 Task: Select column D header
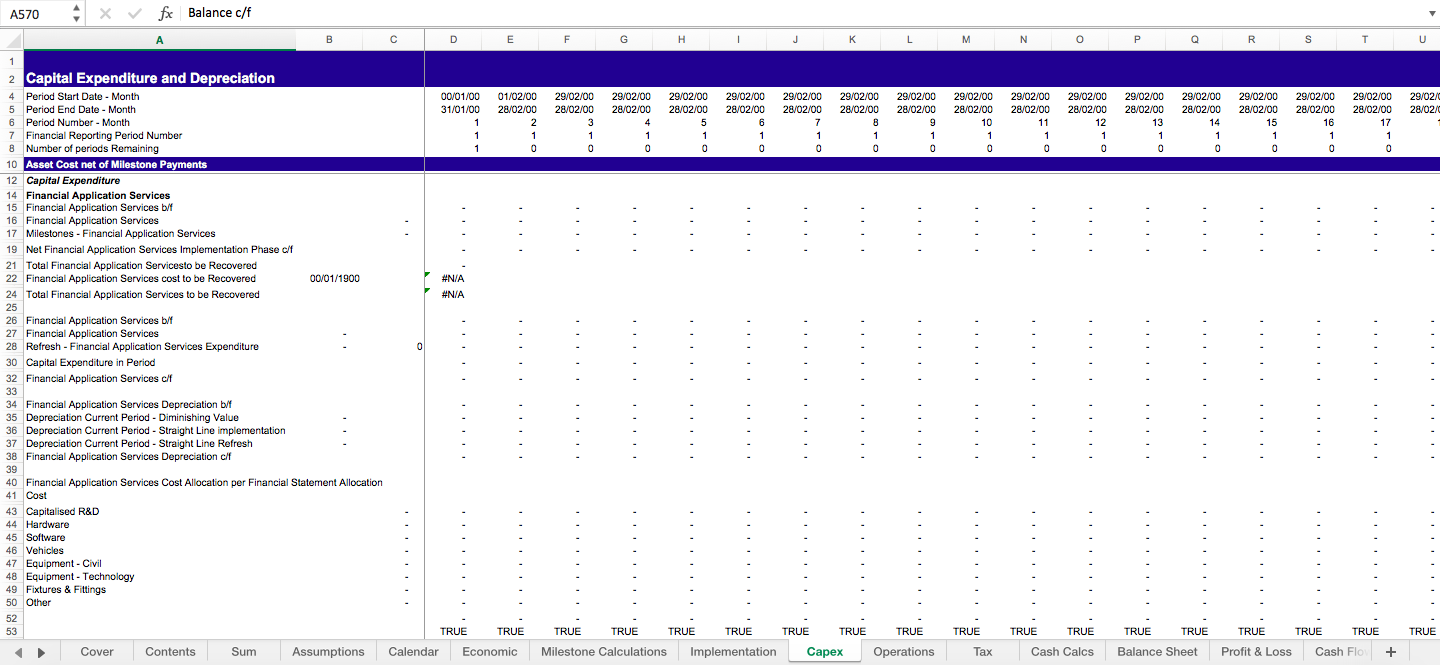tap(453, 40)
